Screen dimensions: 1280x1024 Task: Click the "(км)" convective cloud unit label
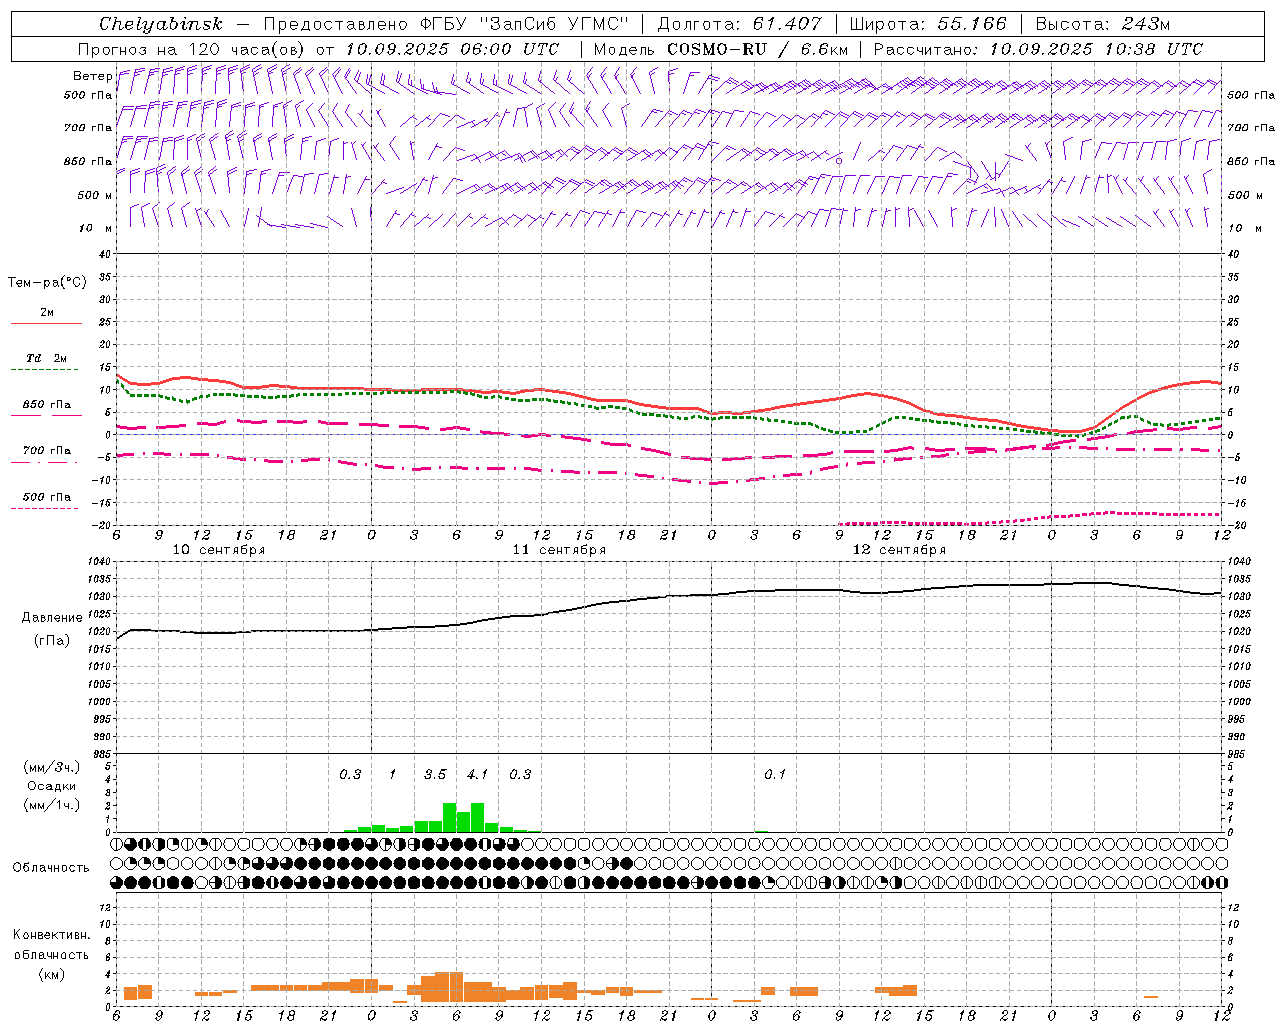point(52,974)
